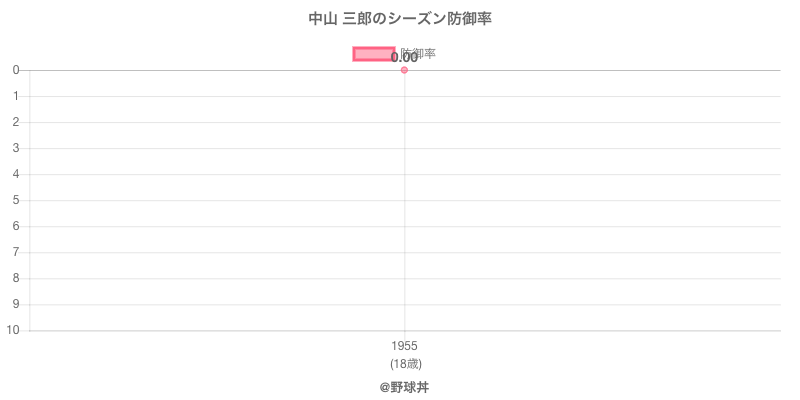
Task: Click y-axis label 8
Action: (16, 278)
